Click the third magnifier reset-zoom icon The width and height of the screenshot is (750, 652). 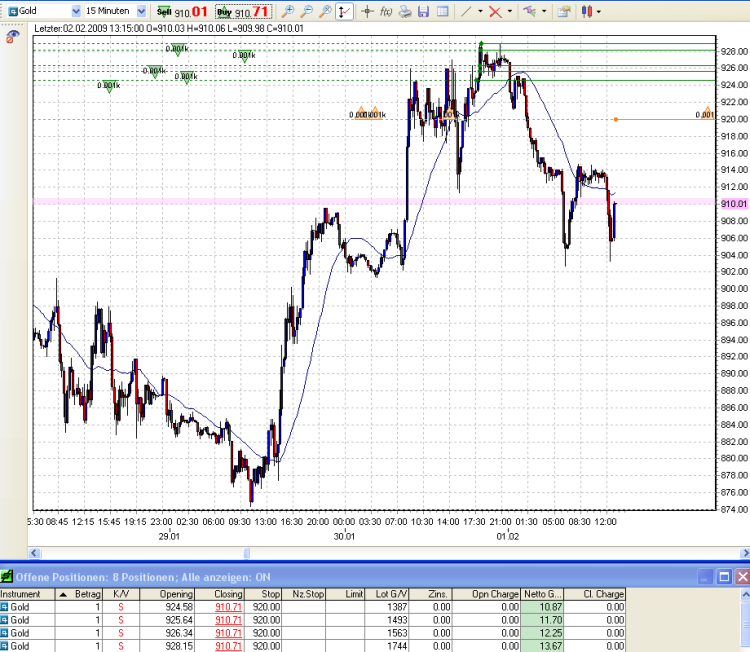(x=325, y=11)
